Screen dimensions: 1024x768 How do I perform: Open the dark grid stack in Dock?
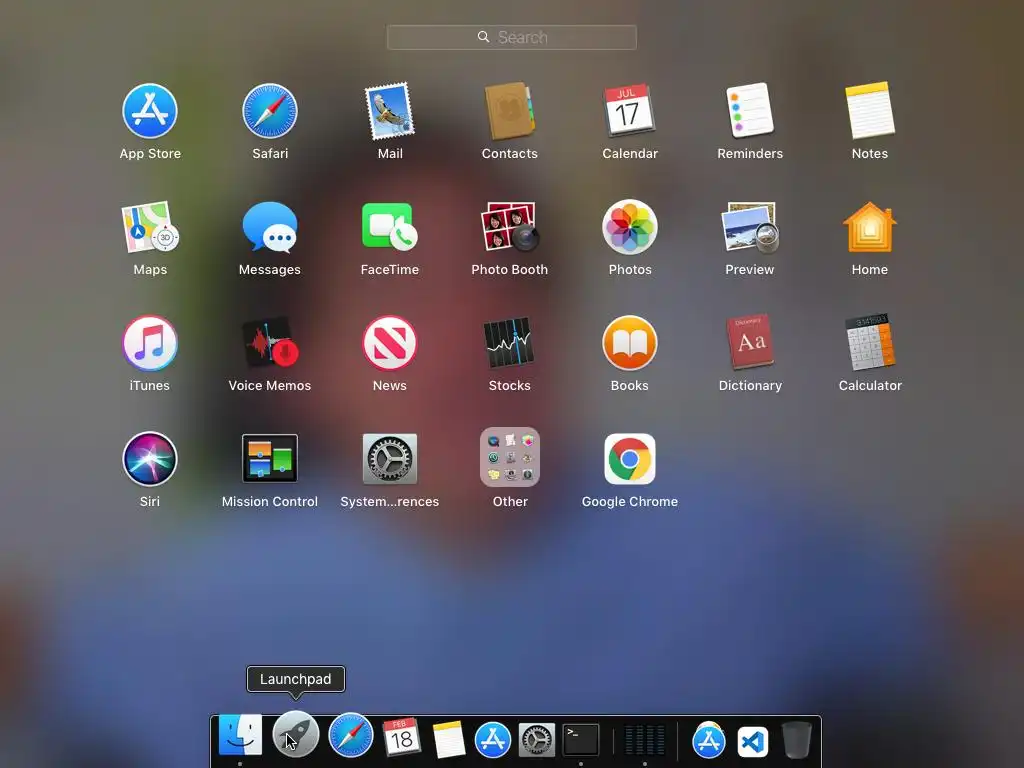coord(645,740)
